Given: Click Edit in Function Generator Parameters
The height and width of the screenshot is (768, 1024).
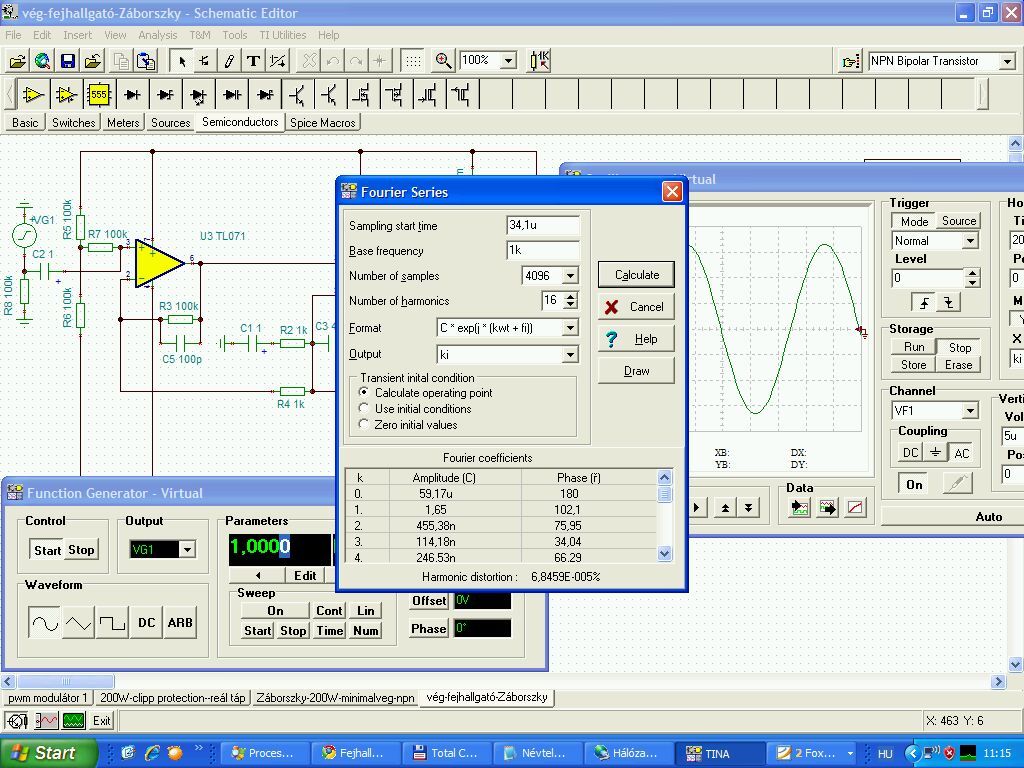Looking at the screenshot, I should (304, 575).
